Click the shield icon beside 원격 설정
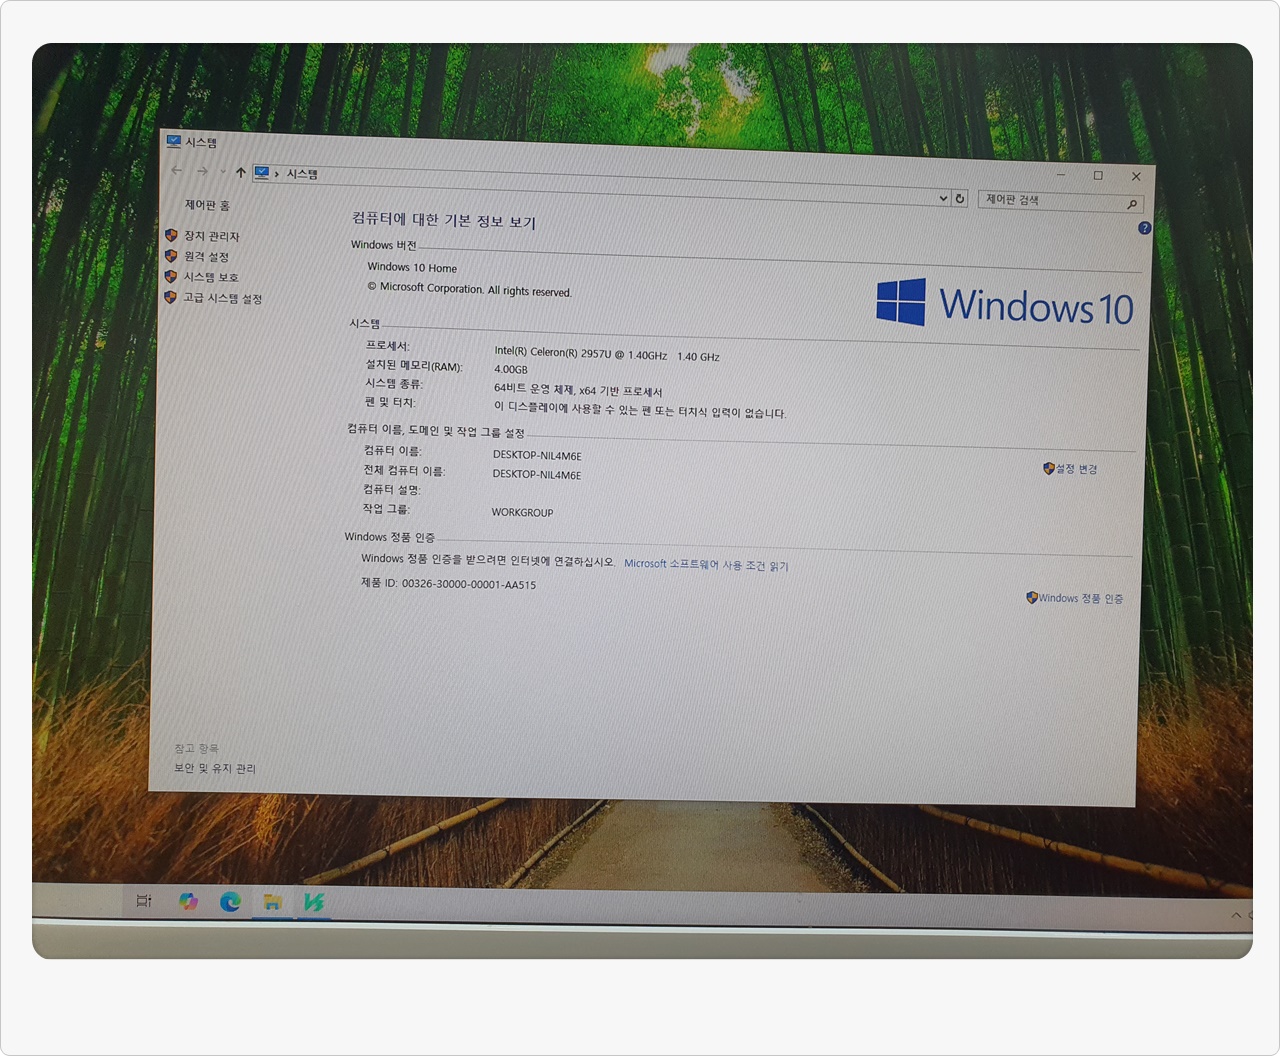The width and height of the screenshot is (1280, 1056). (171, 256)
